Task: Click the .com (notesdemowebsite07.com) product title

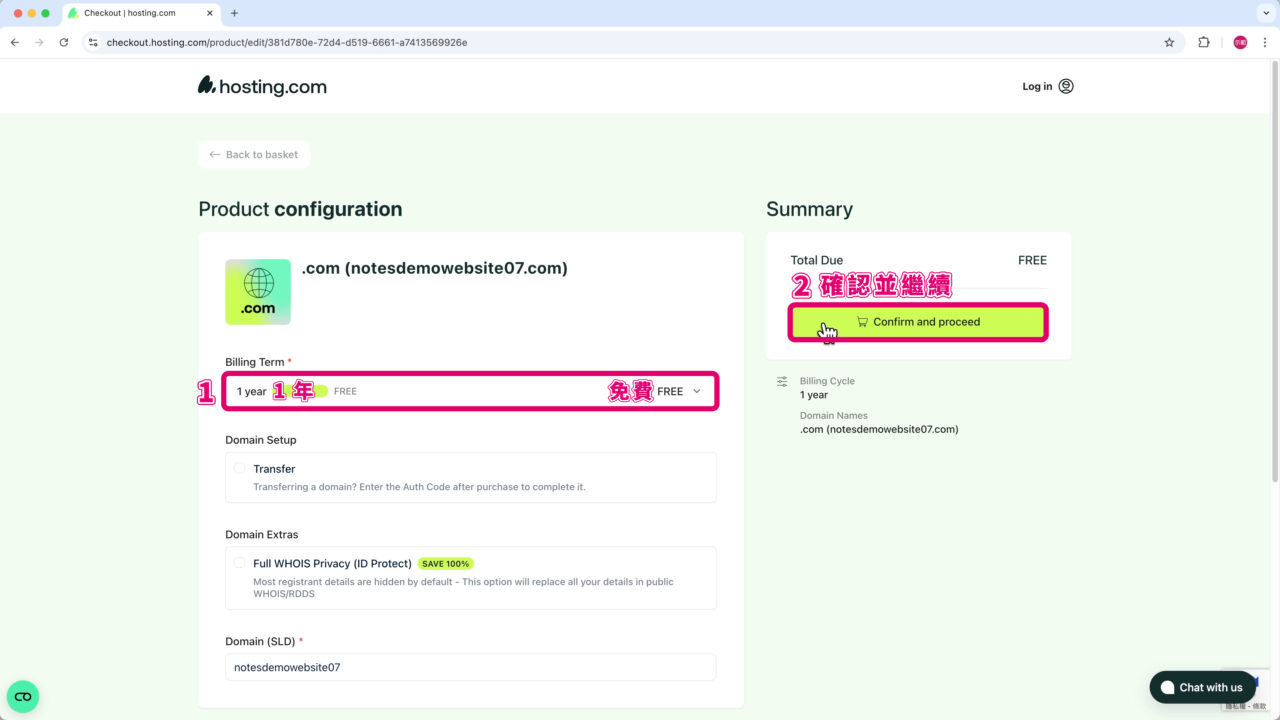Action: (x=434, y=268)
